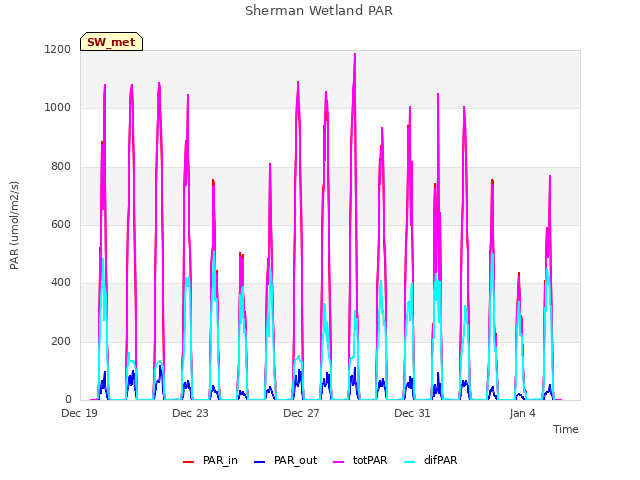
Task: Click the 1000 y-axis tick label
Action: (58, 107)
